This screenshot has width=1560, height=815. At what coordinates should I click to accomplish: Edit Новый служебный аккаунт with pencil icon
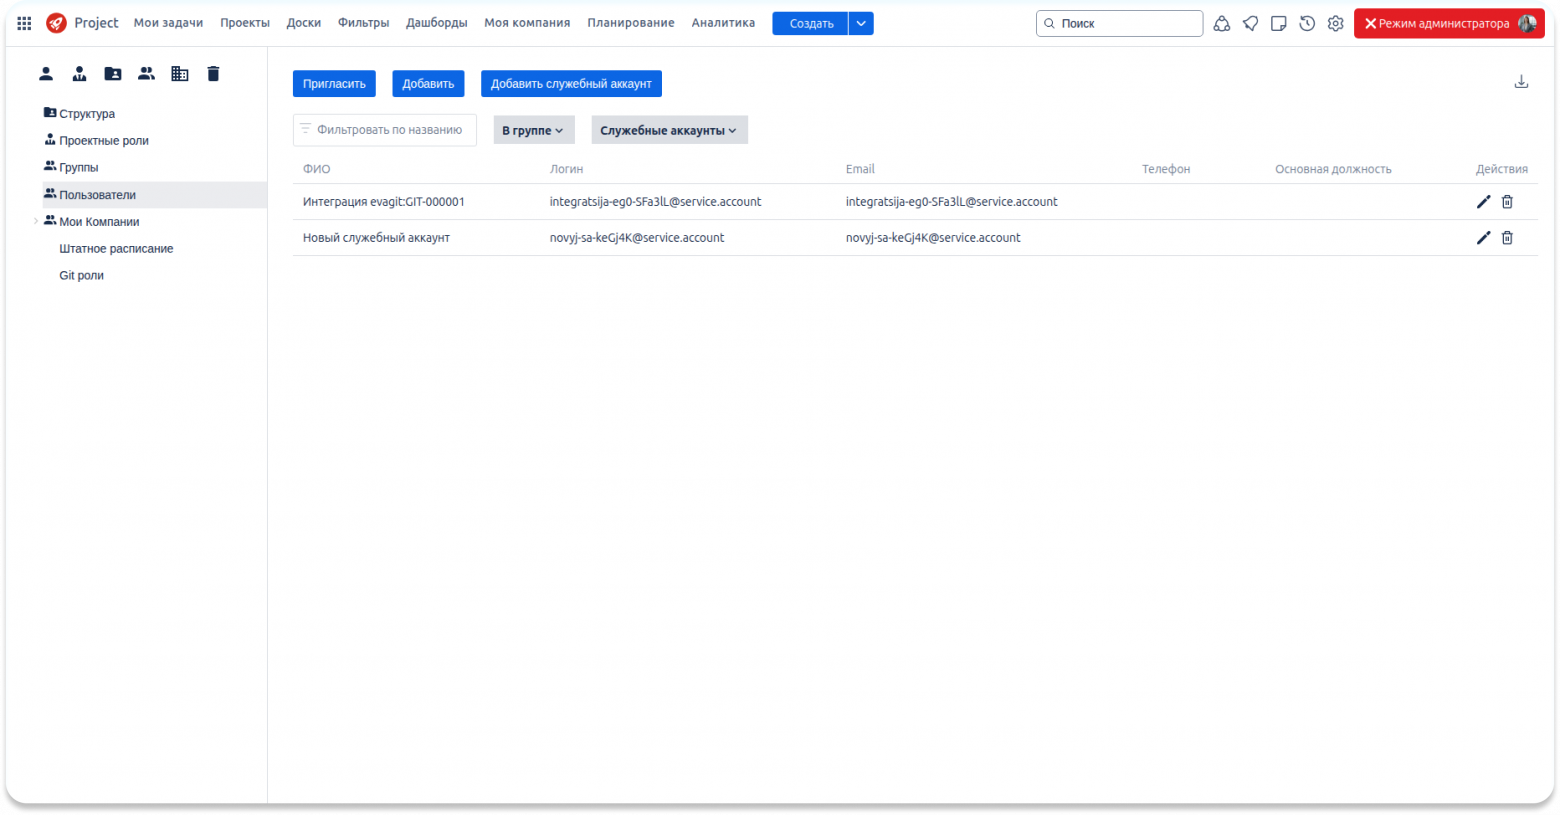(x=1484, y=238)
